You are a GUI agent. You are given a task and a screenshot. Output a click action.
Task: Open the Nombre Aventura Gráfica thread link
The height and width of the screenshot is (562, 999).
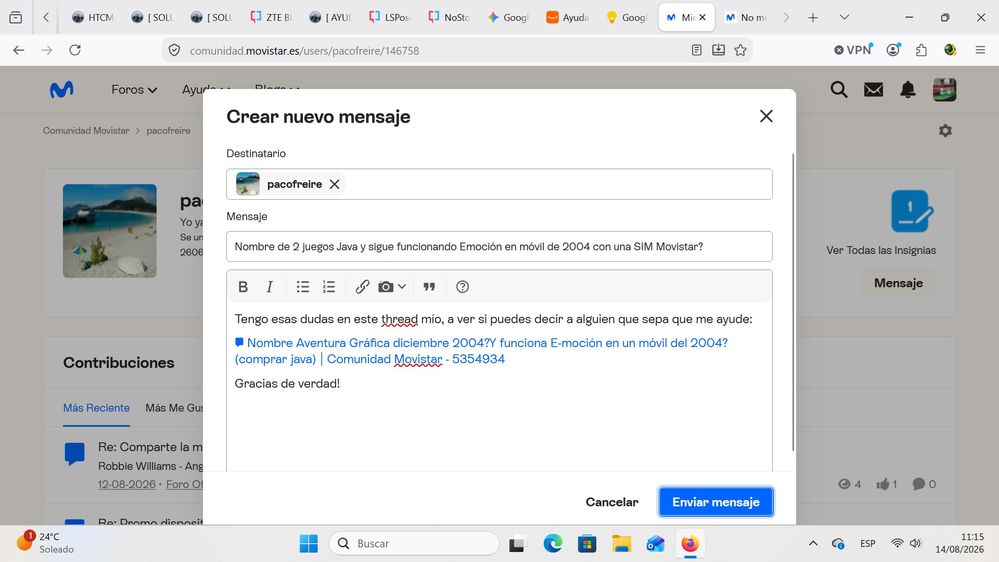[x=481, y=350]
